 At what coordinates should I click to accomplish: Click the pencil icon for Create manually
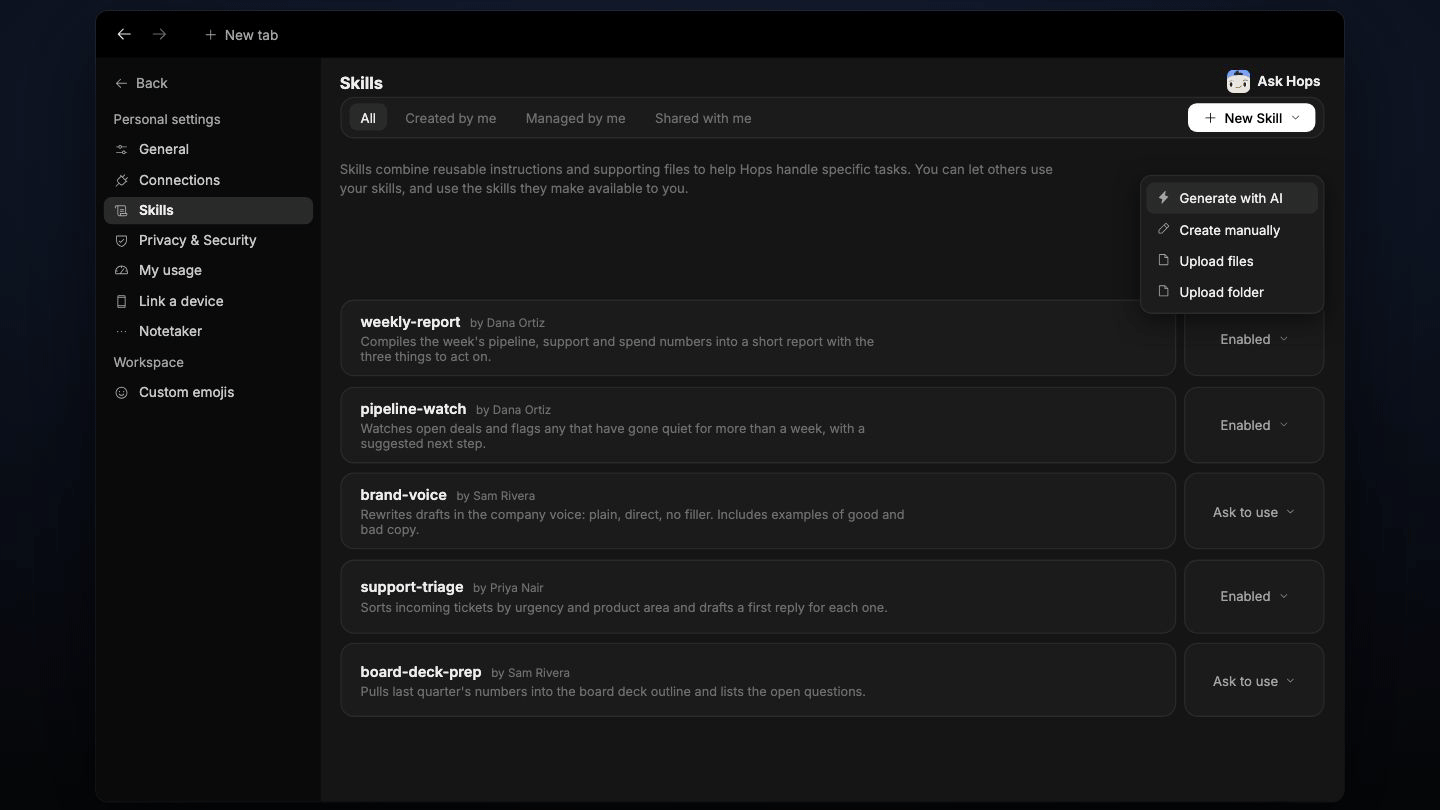pyautogui.click(x=1163, y=229)
